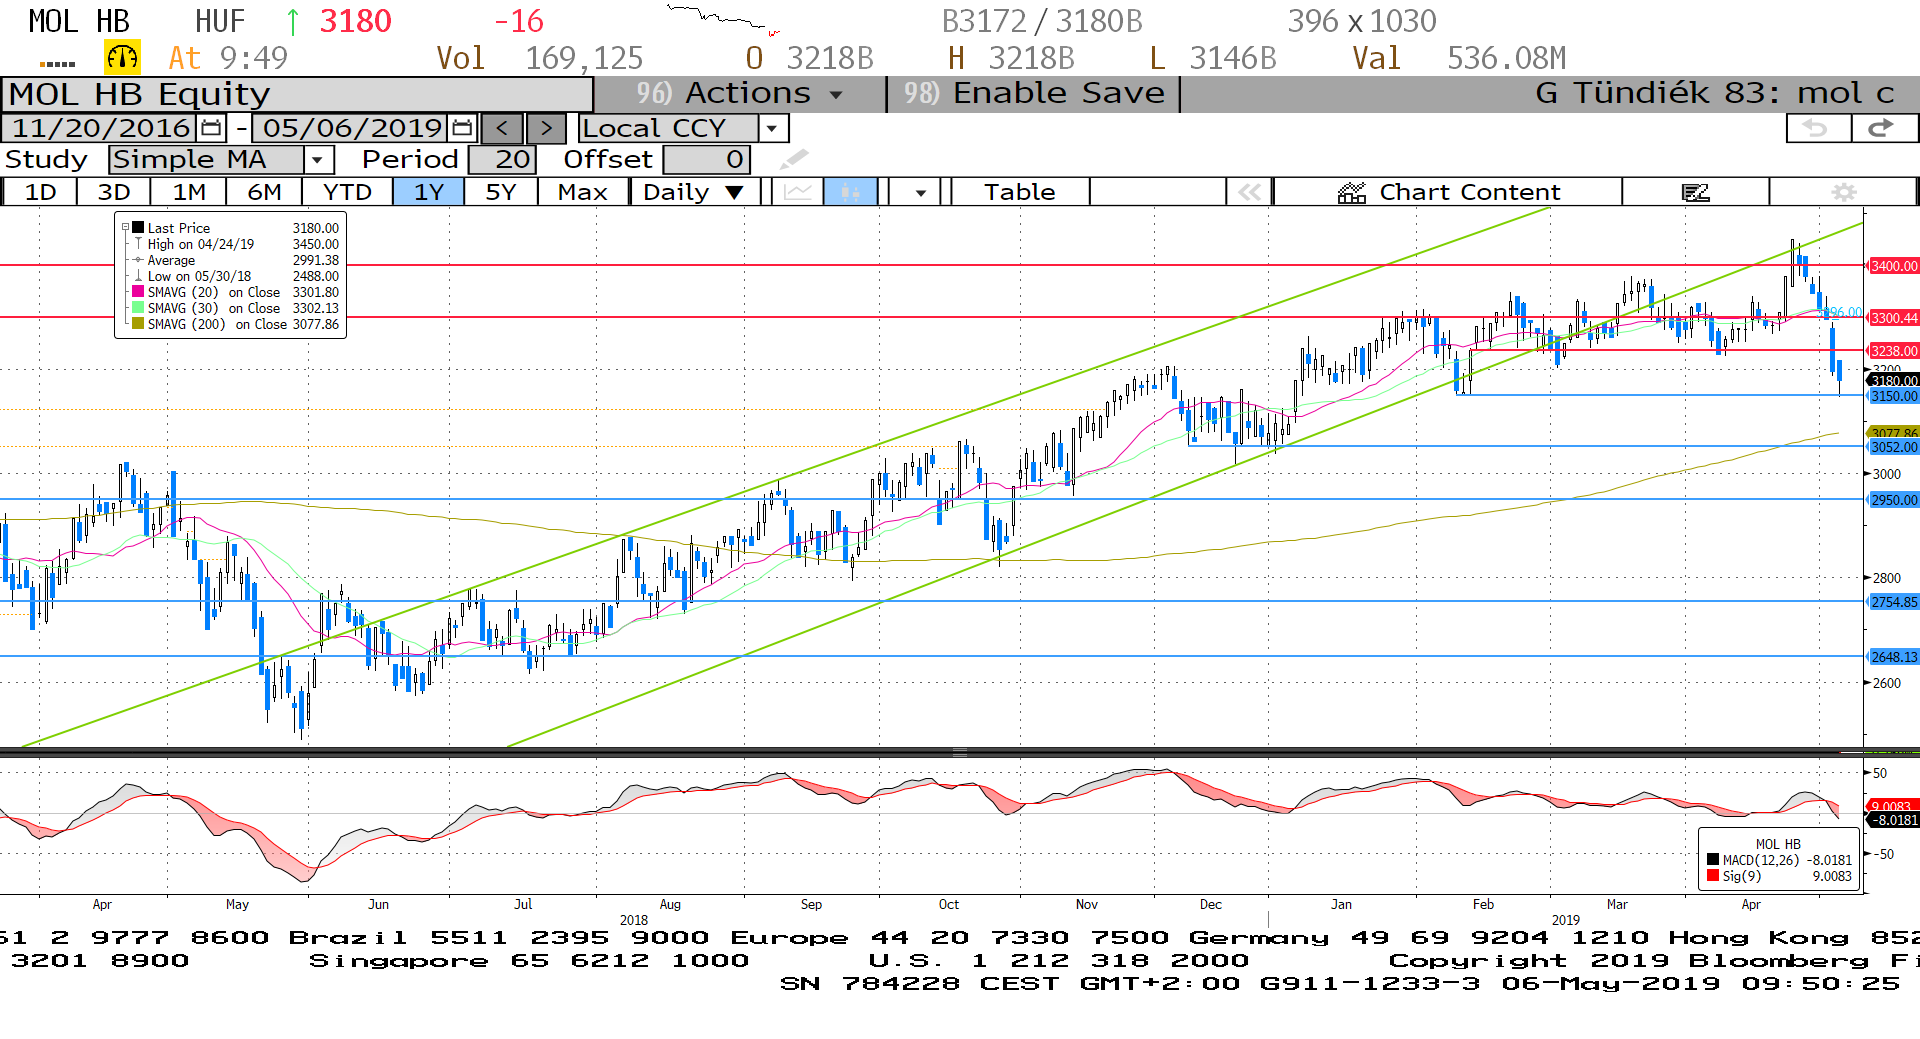
Task: Open the Simple MA study dropdown
Action: [318, 159]
